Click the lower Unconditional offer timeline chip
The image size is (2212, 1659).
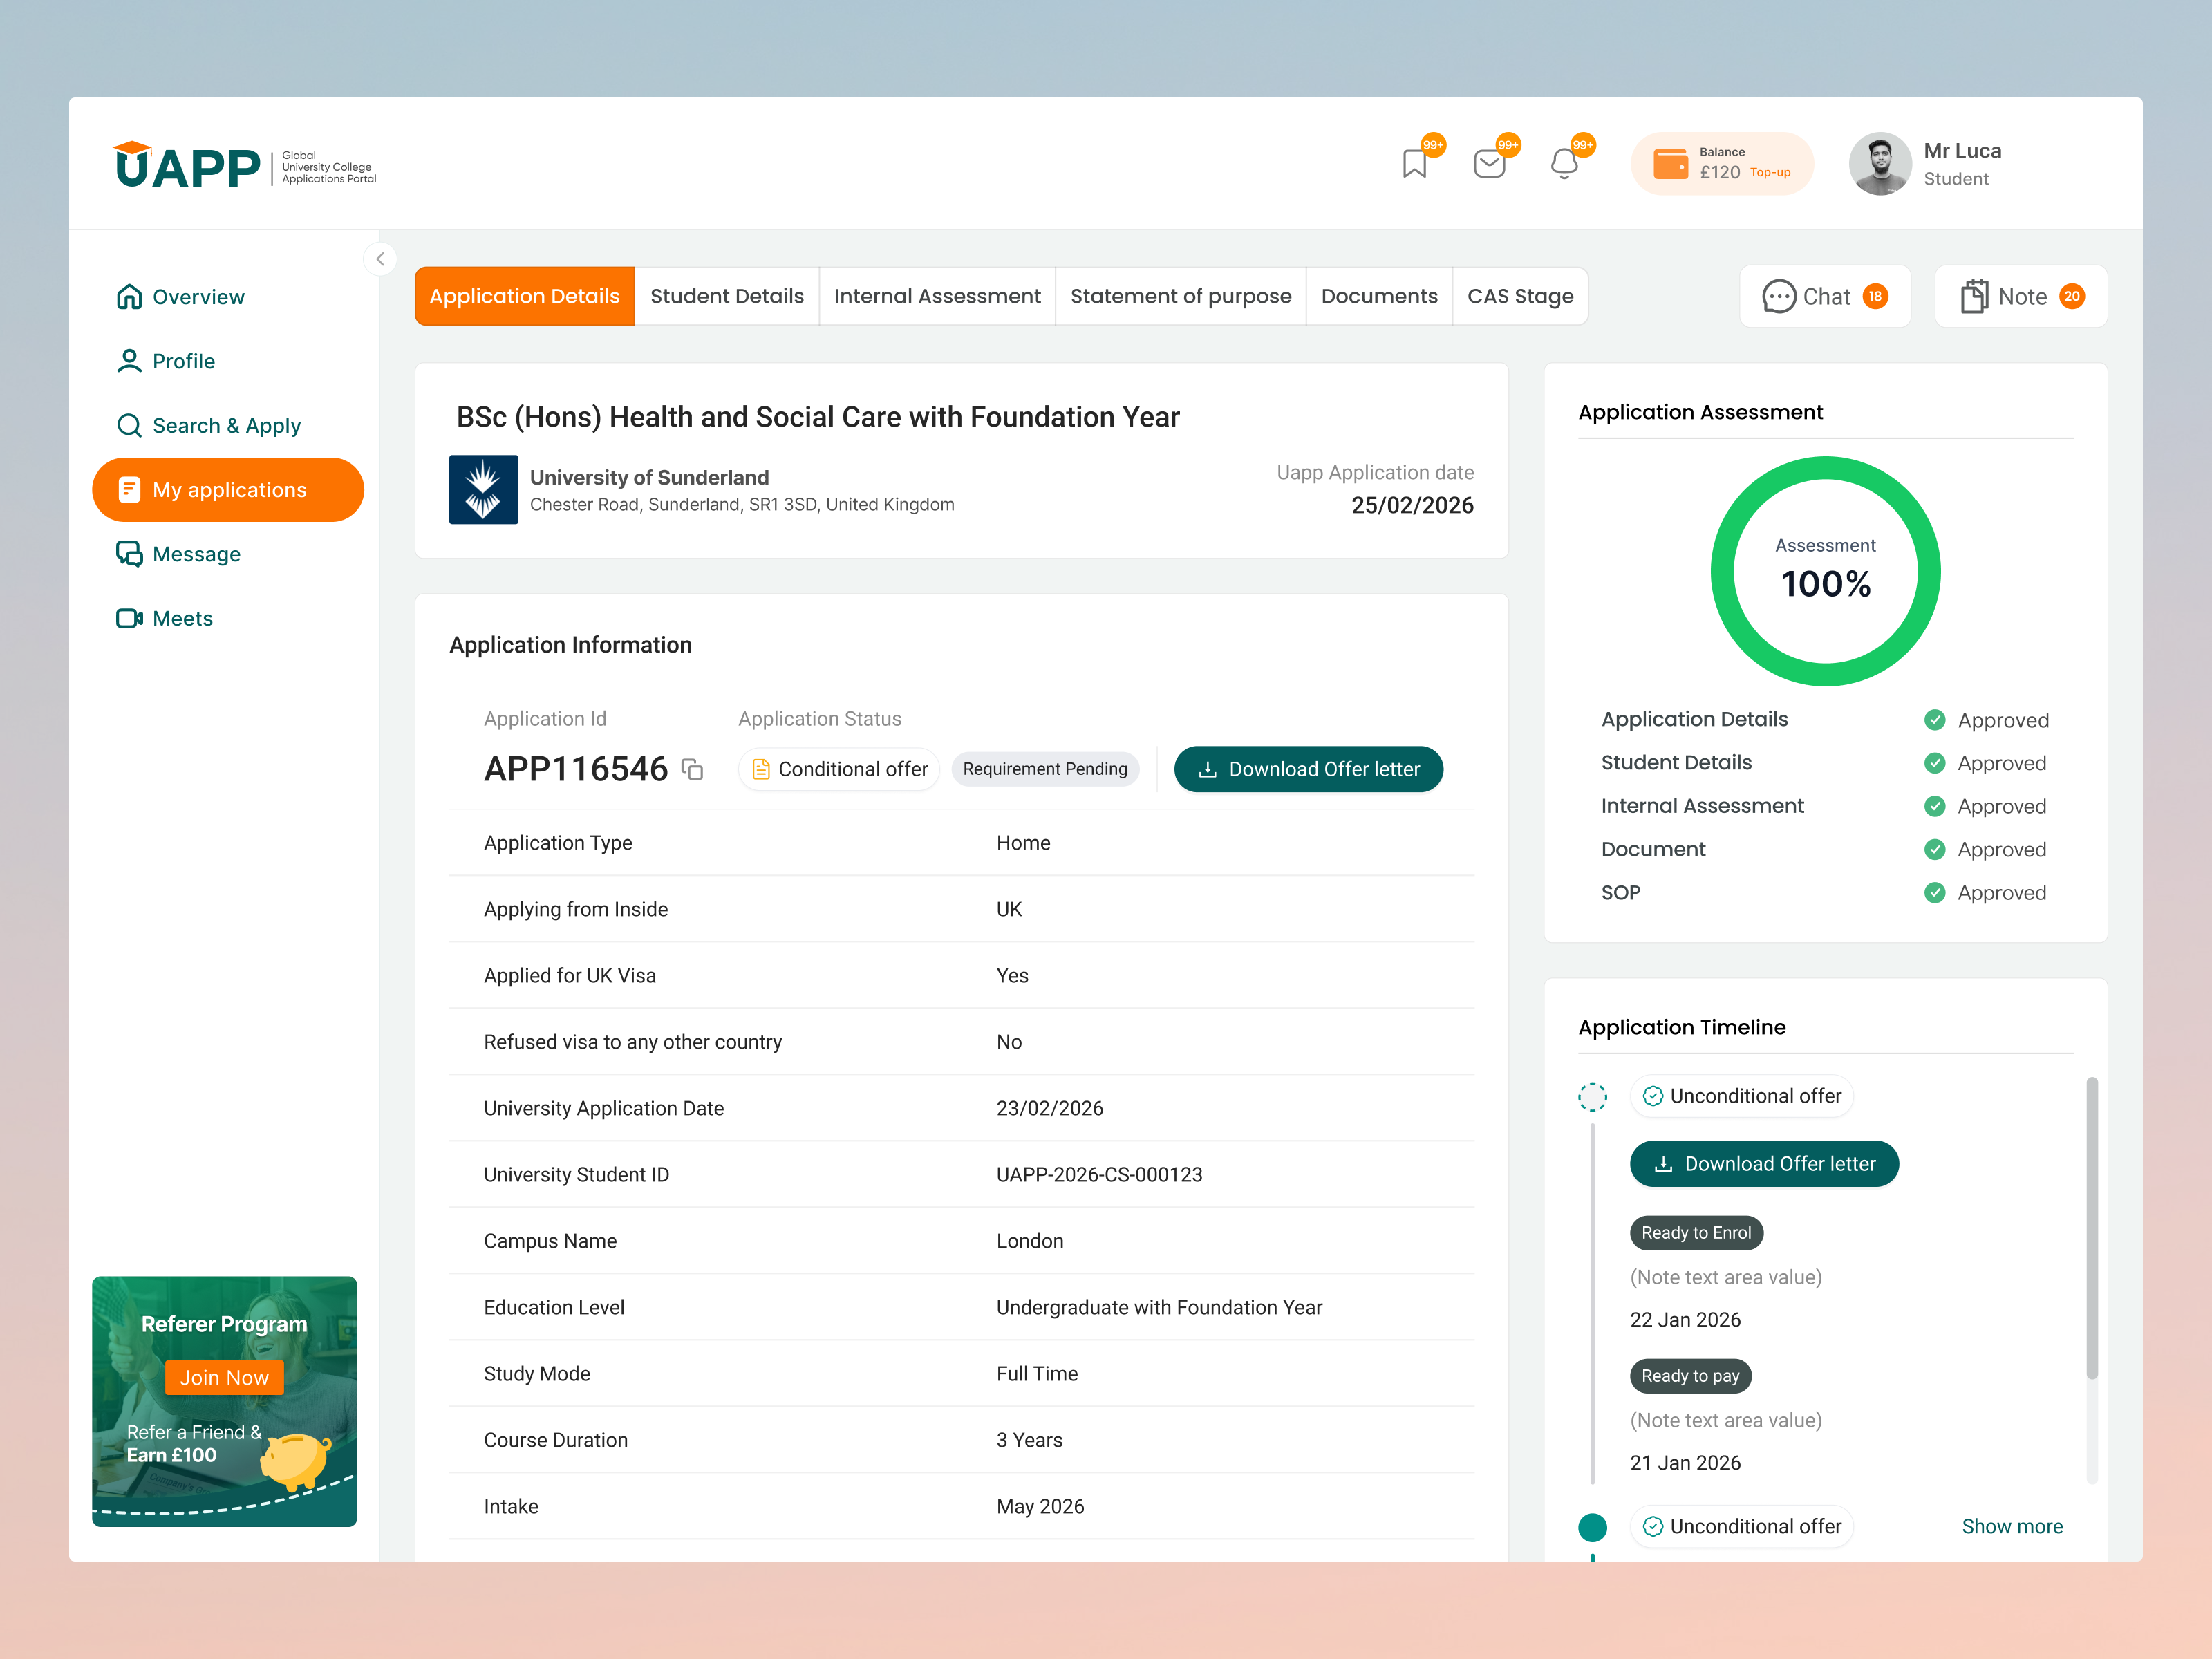point(1742,1526)
